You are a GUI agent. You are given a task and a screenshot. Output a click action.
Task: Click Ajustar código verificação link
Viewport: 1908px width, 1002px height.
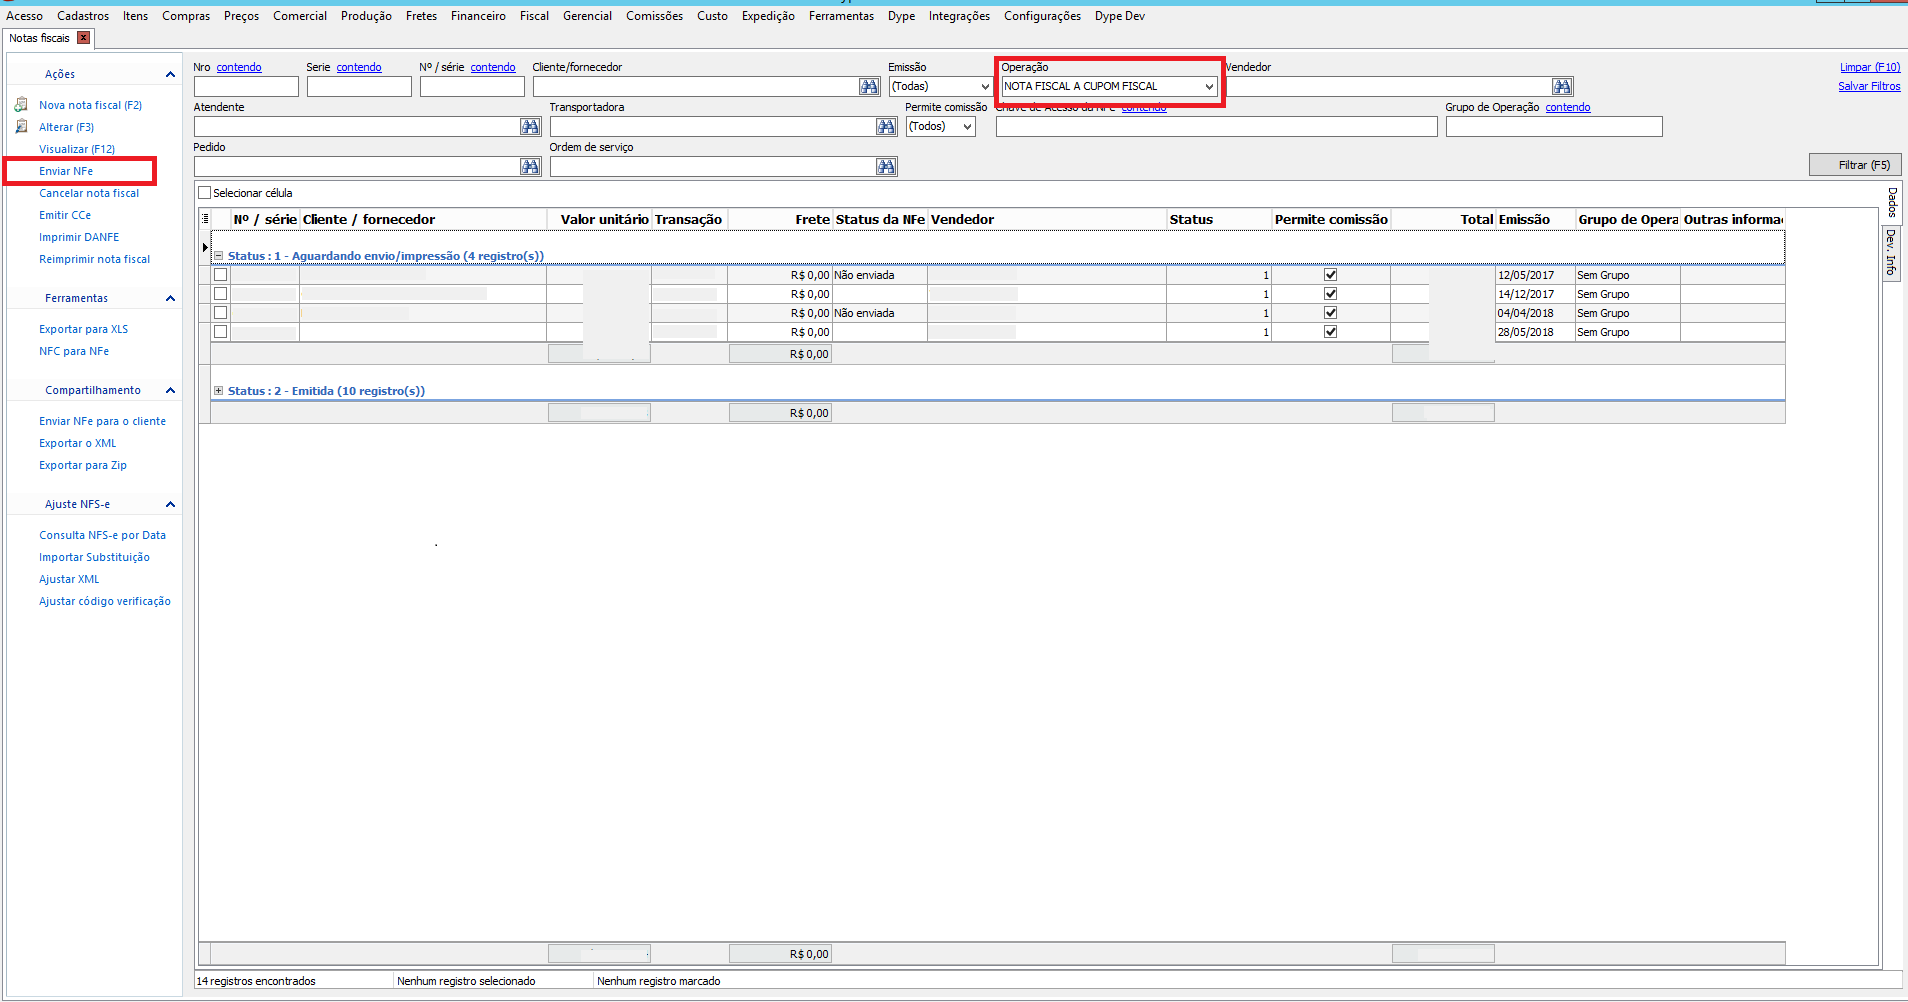point(105,601)
